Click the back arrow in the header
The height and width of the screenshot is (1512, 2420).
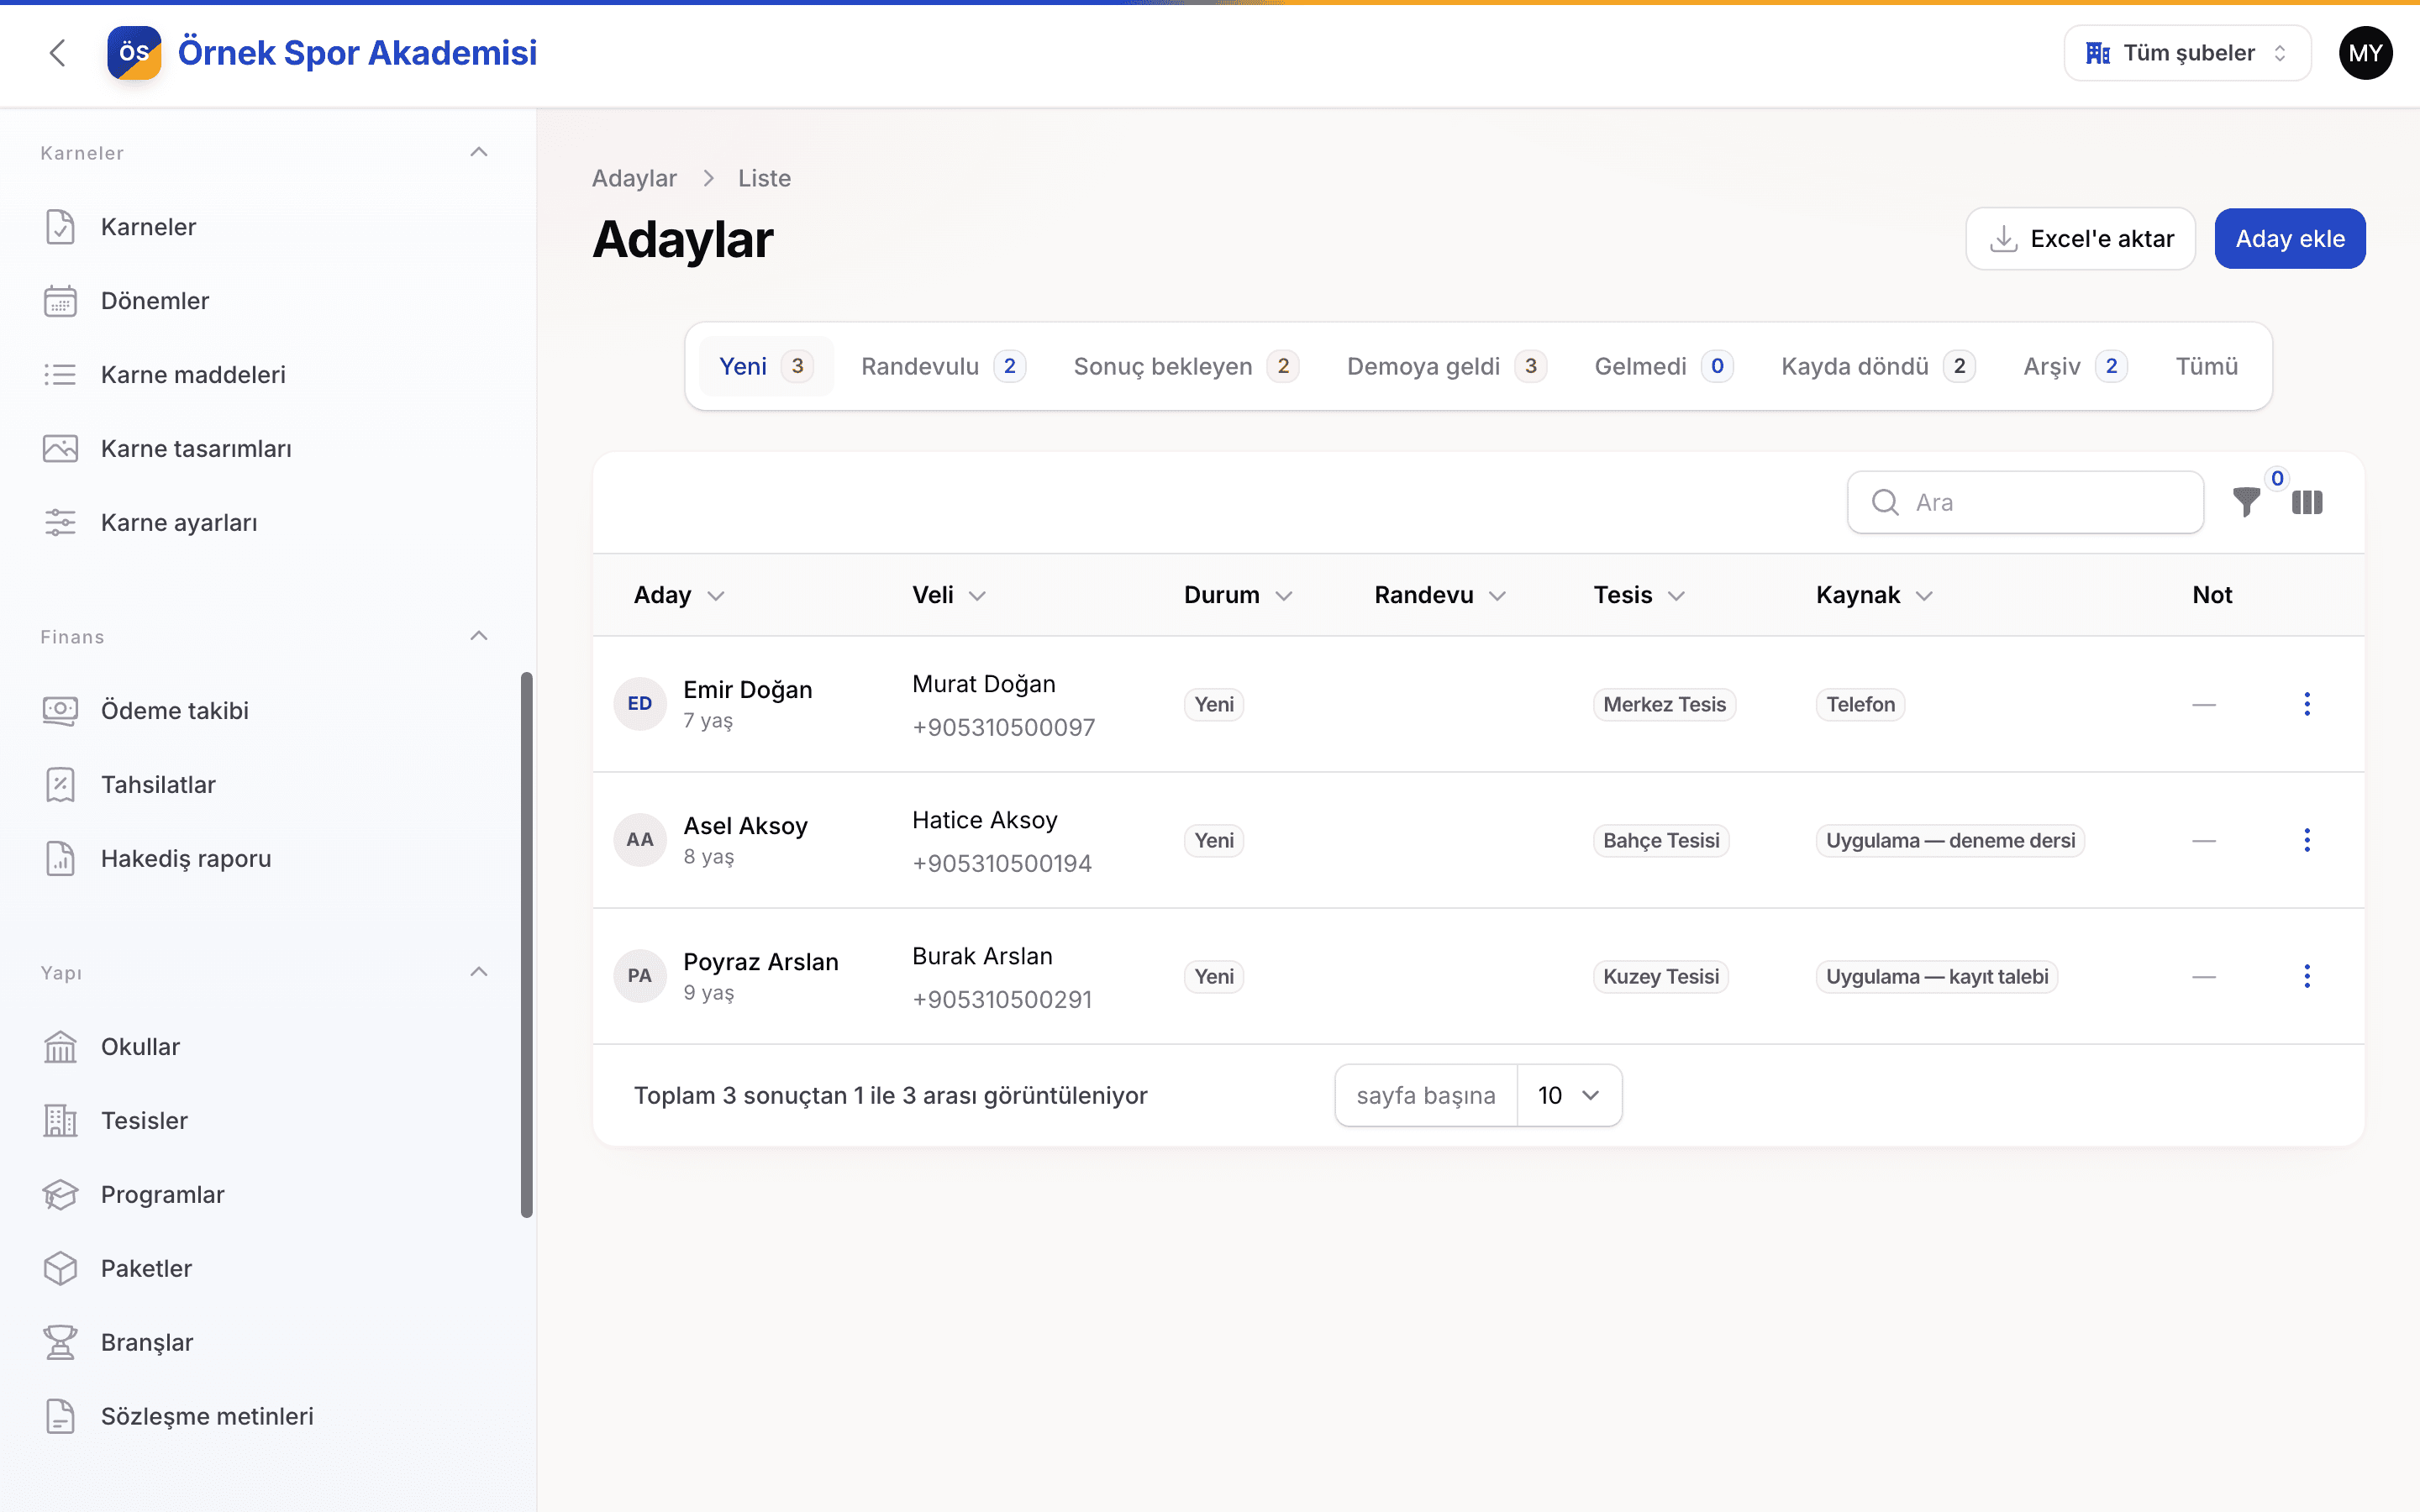[58, 53]
